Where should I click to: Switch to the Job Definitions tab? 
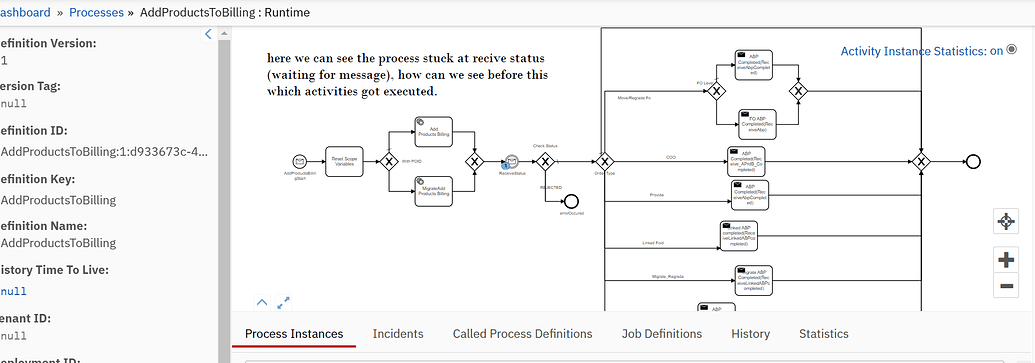click(661, 333)
